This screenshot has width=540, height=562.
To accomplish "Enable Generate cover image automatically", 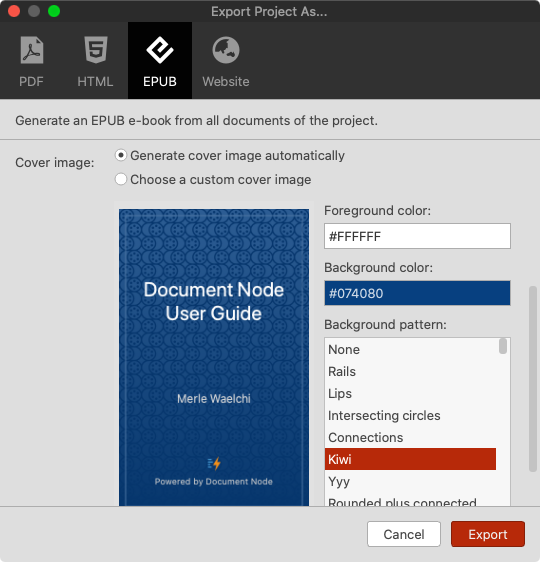I will (121, 156).
